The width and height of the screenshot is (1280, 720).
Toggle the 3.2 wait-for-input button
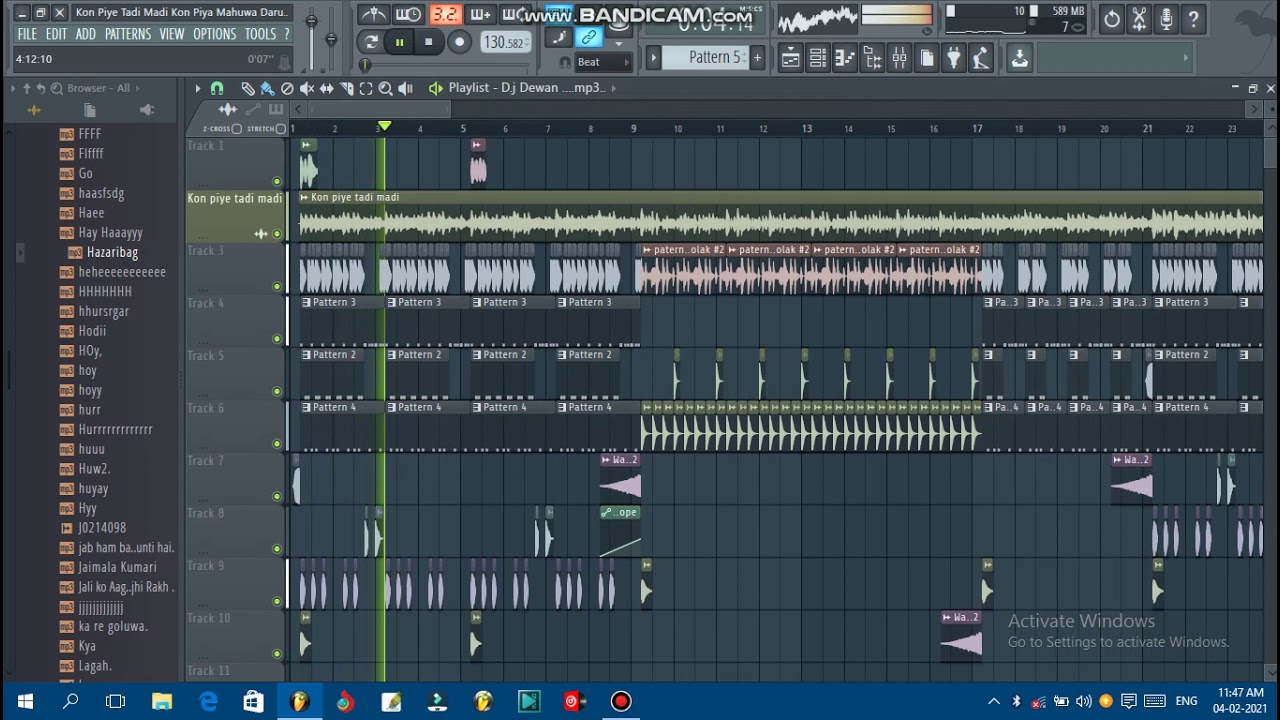(x=445, y=14)
